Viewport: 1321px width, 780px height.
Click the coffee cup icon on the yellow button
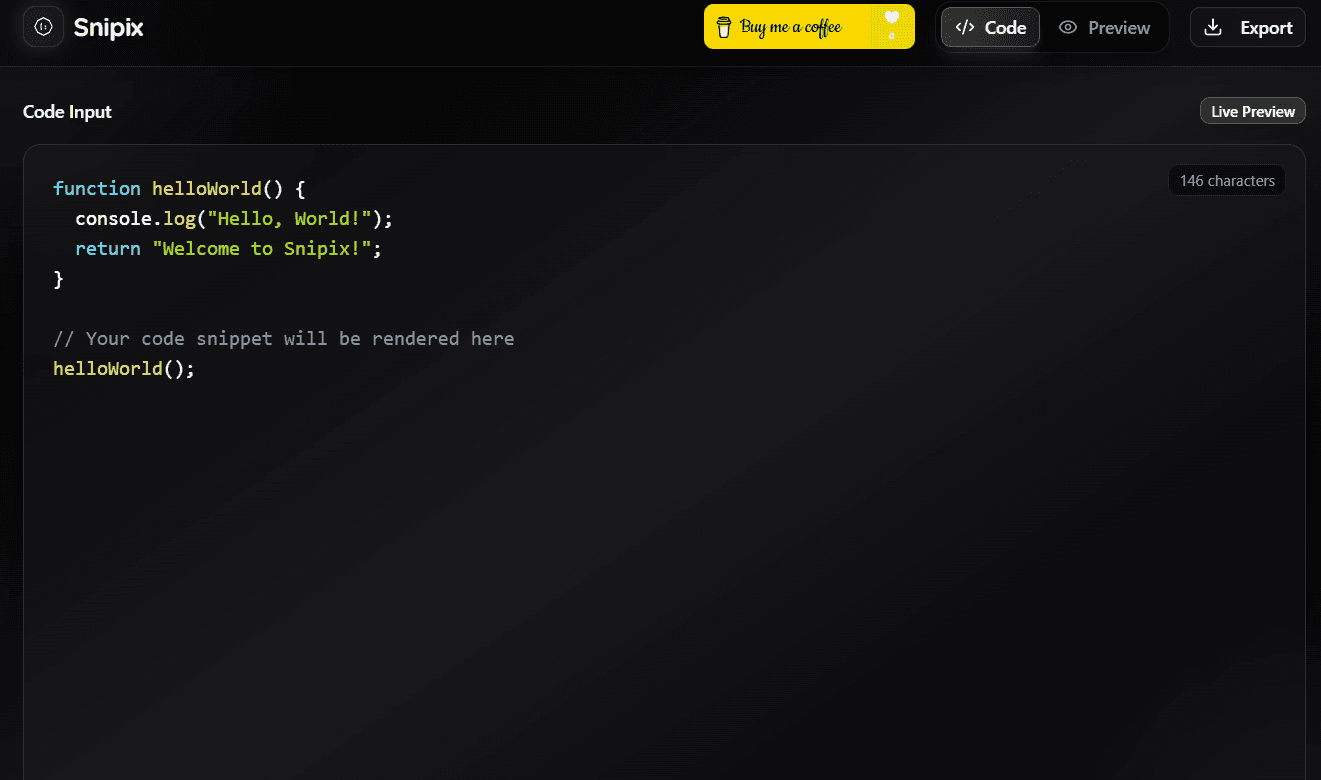[724, 26]
